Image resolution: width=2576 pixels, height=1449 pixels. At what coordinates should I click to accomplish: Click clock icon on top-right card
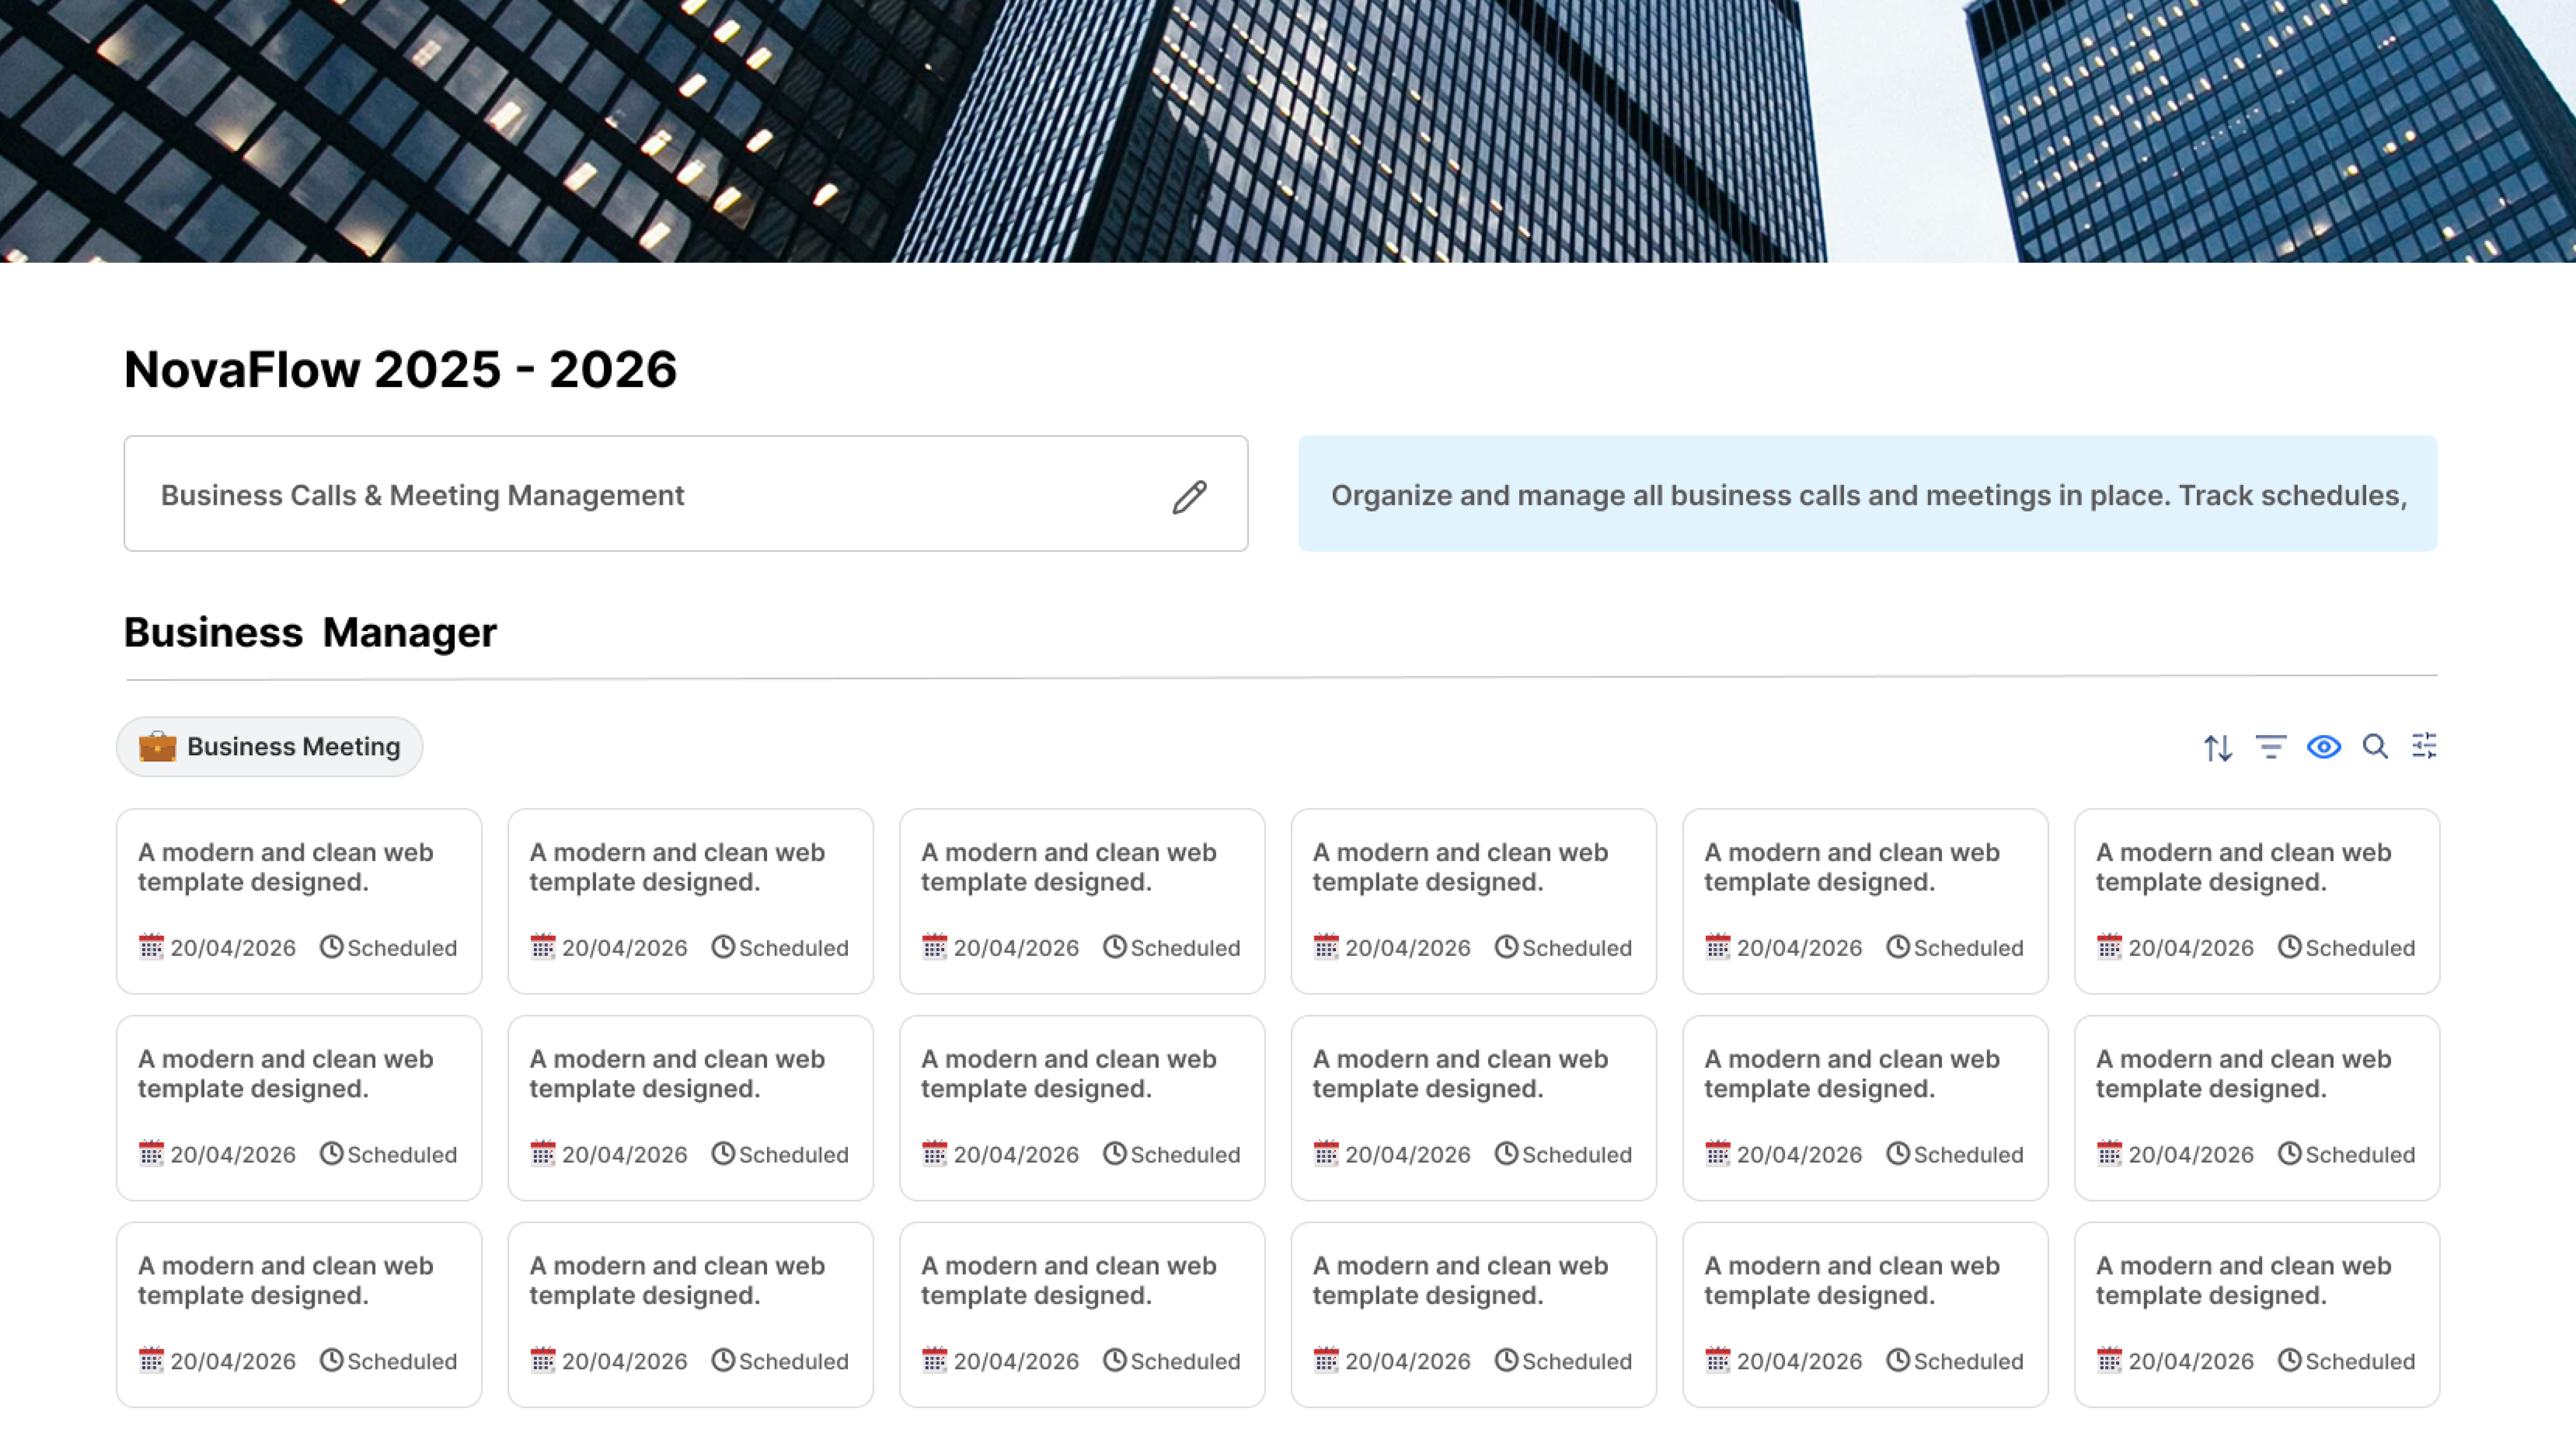[x=2289, y=946]
